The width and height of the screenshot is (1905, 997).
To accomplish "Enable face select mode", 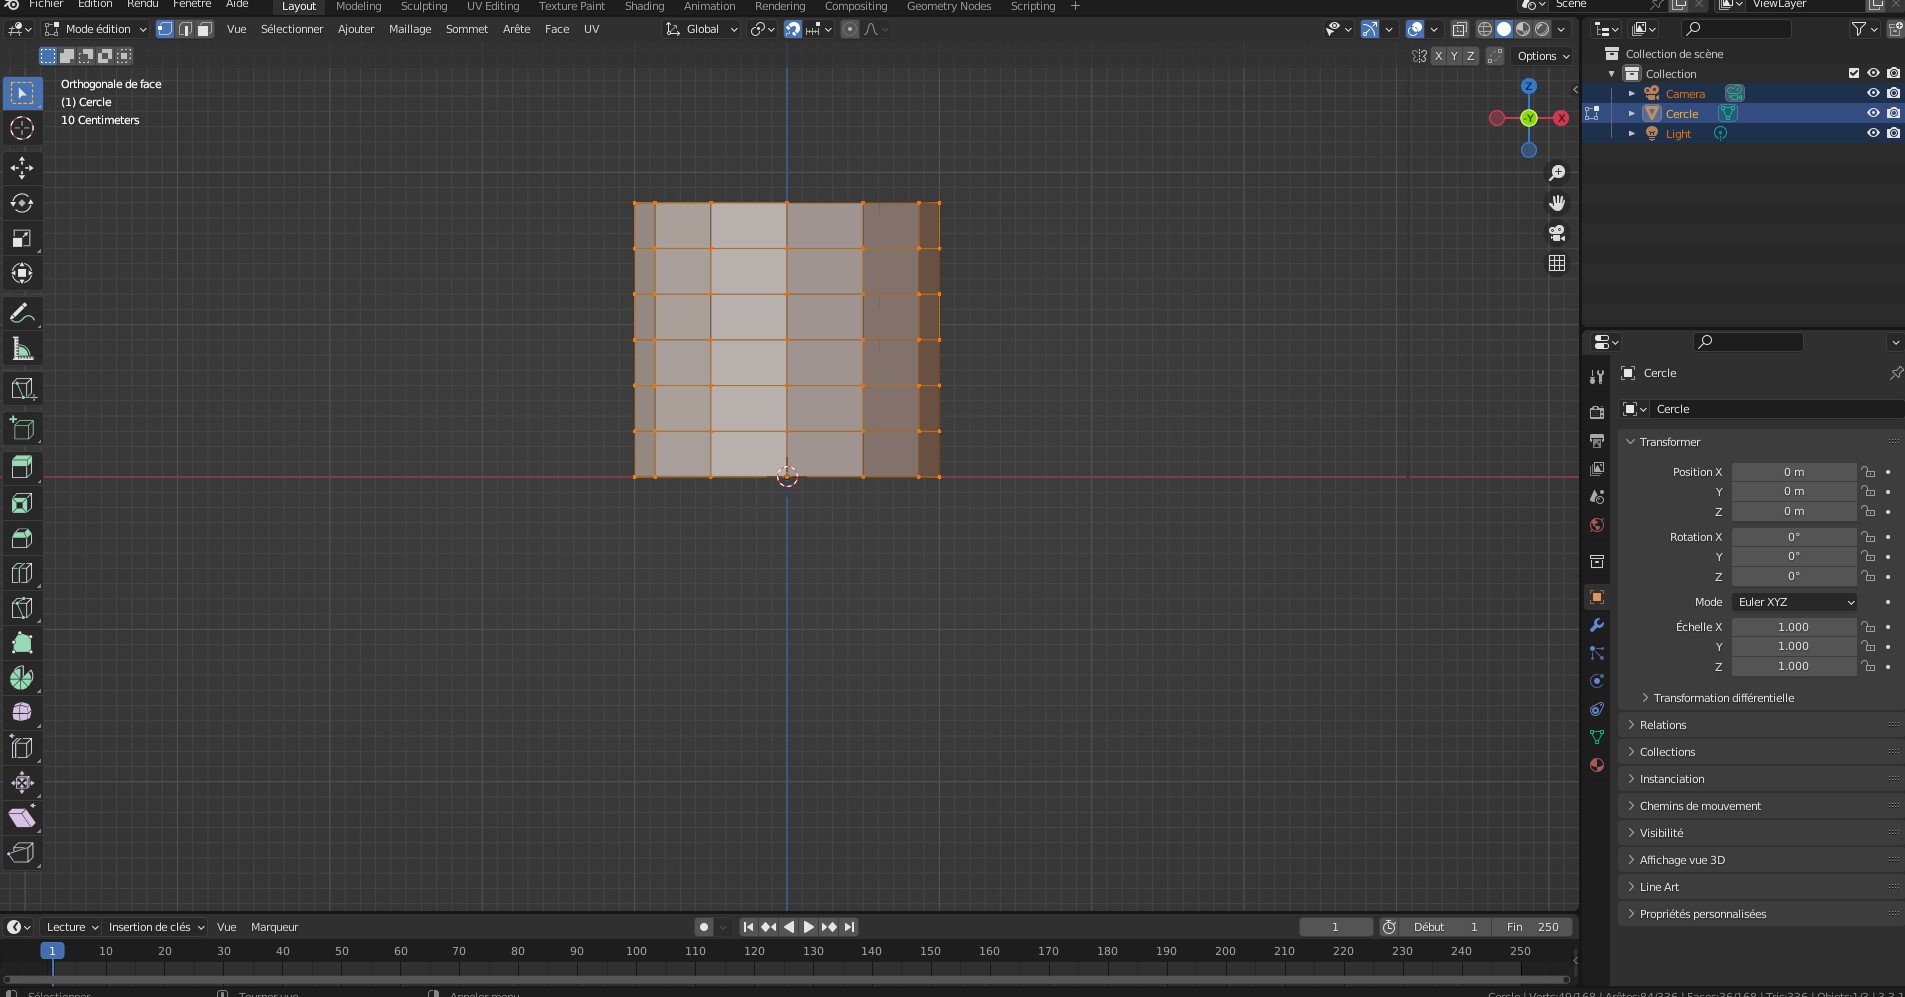I will tap(204, 29).
